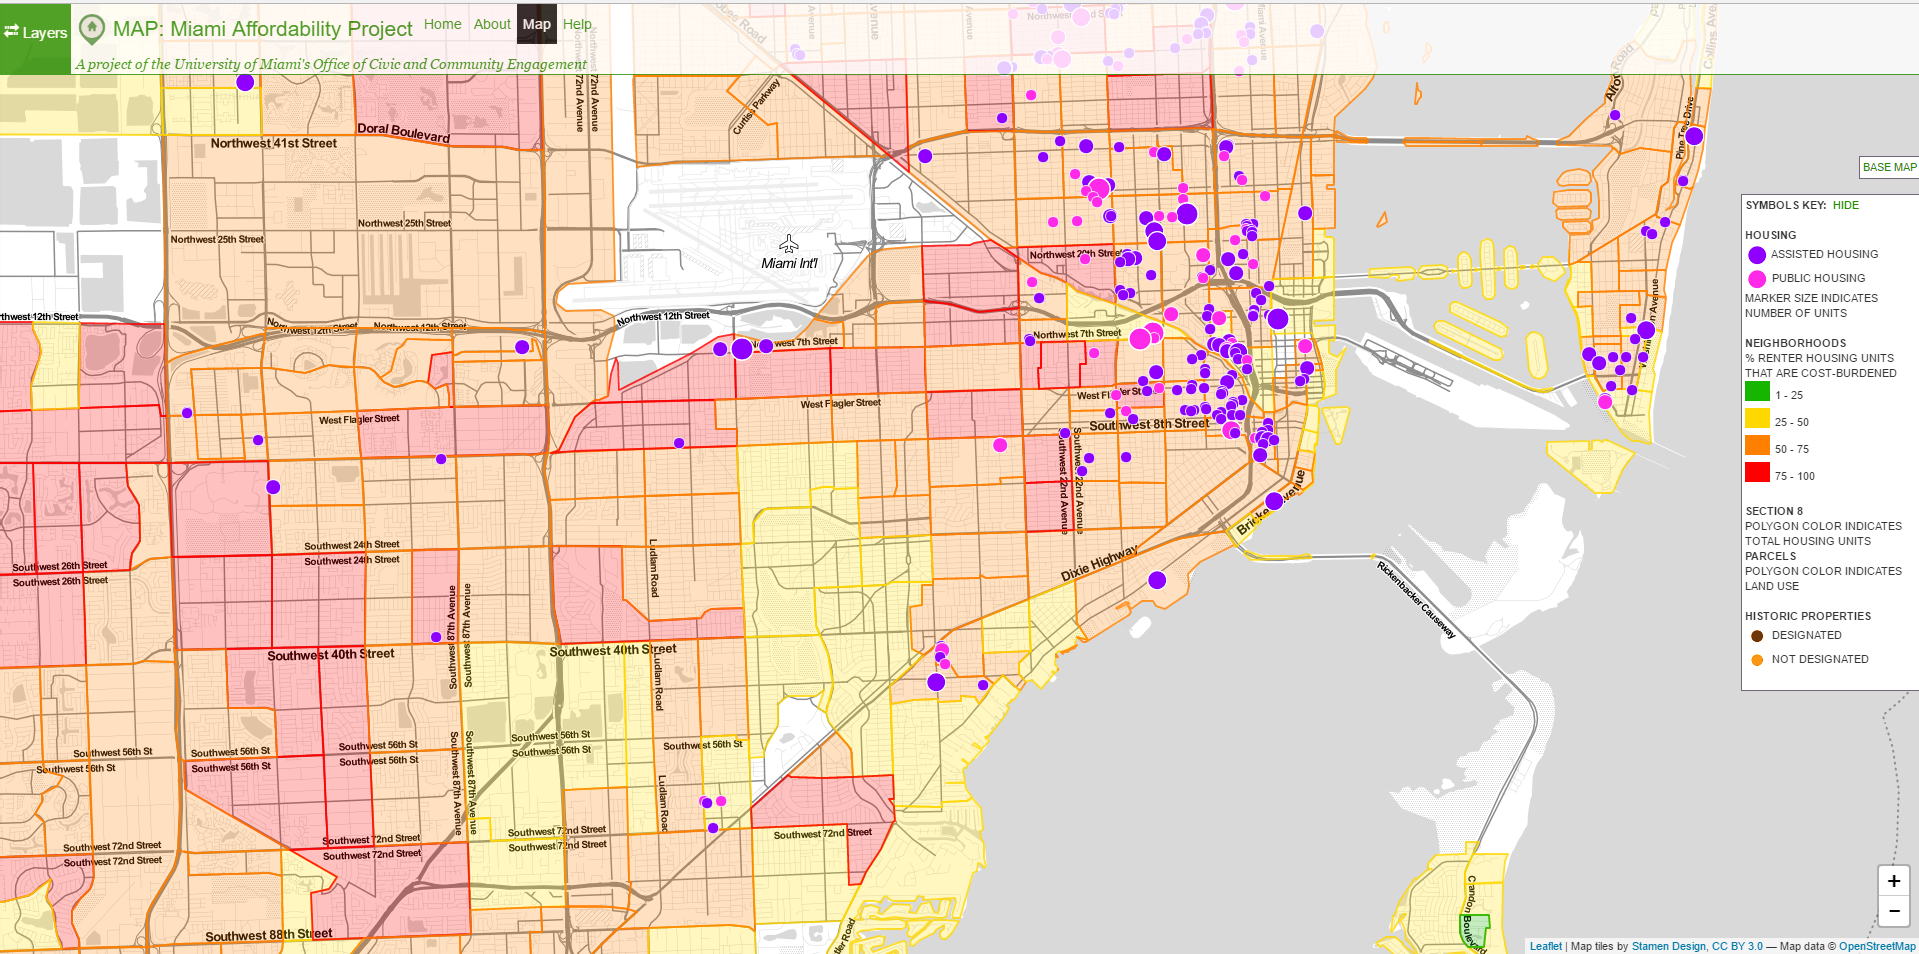Click the green map pin logo icon
Screen dimensions: 1919x954
click(91, 28)
